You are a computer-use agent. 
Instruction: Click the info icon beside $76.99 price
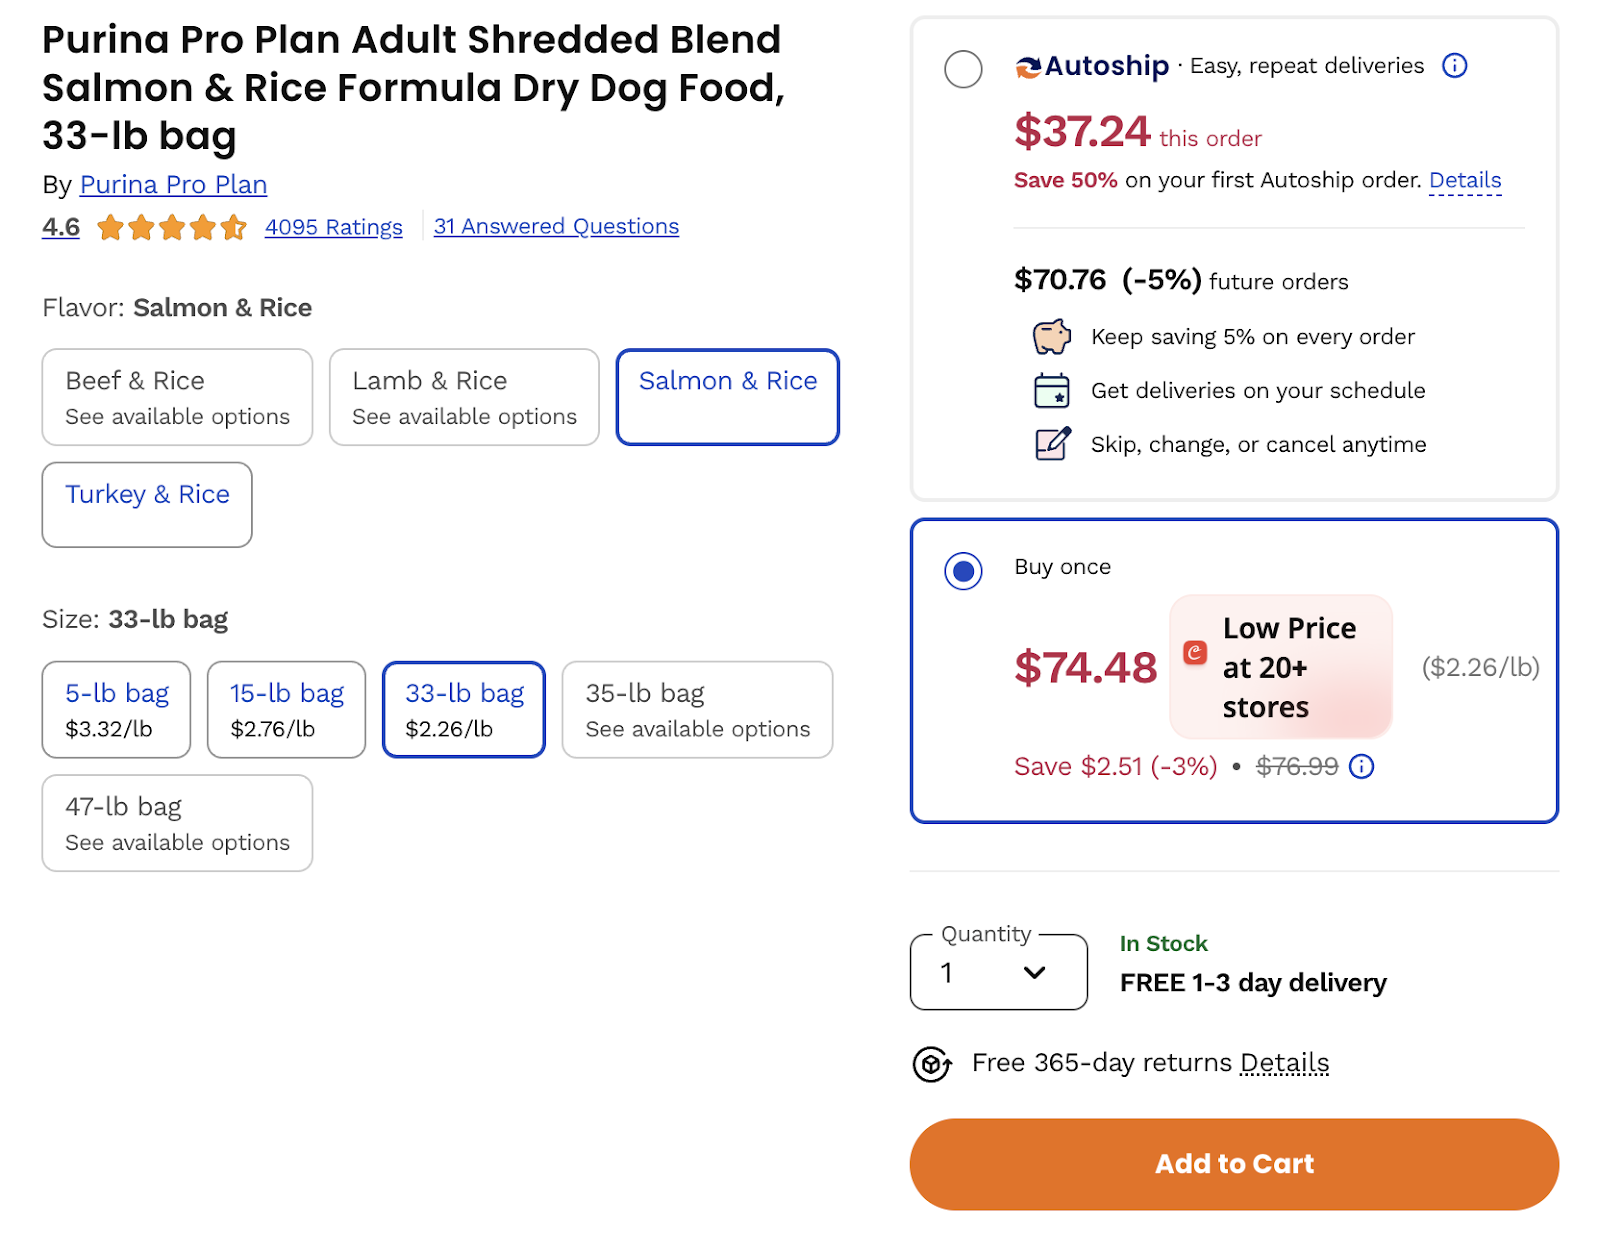(1361, 766)
